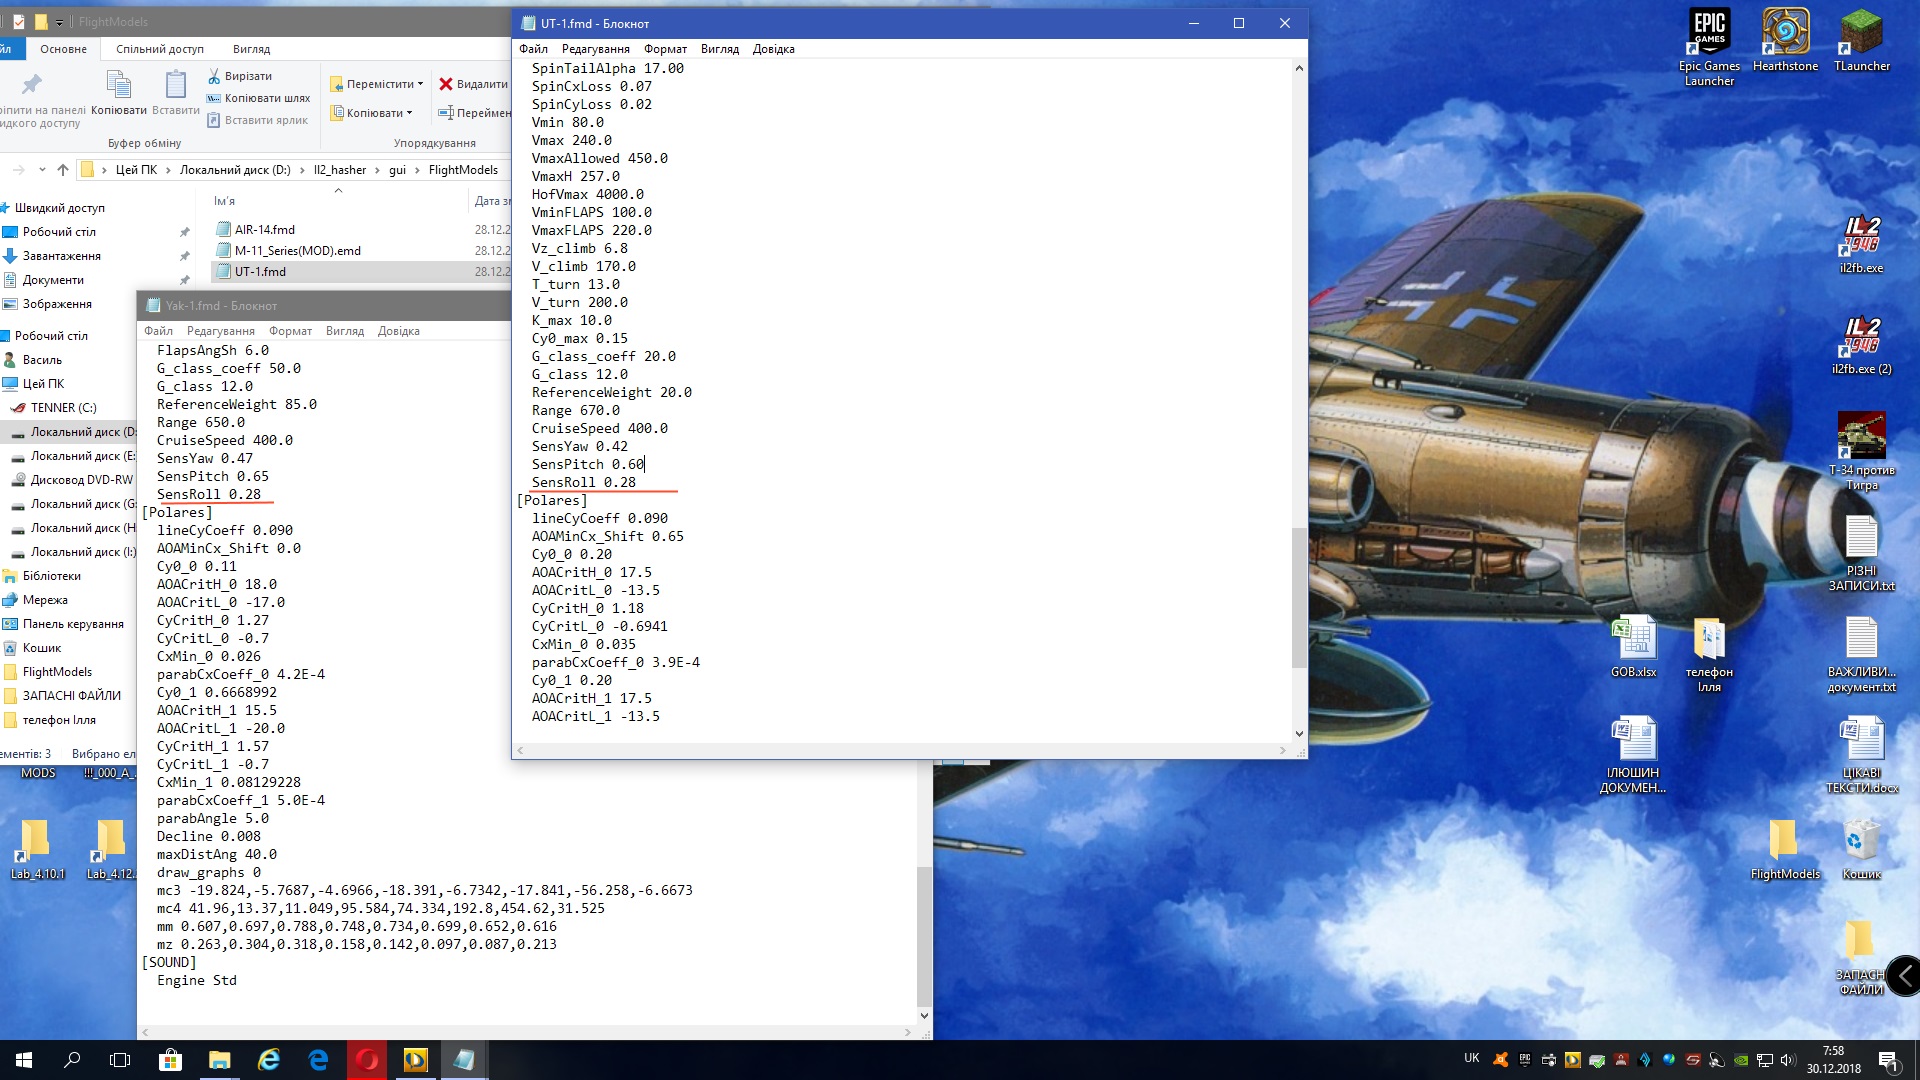Click the Cut (Вирізати) scissors icon
Screen dimensions: 1920x1080
tap(214, 76)
